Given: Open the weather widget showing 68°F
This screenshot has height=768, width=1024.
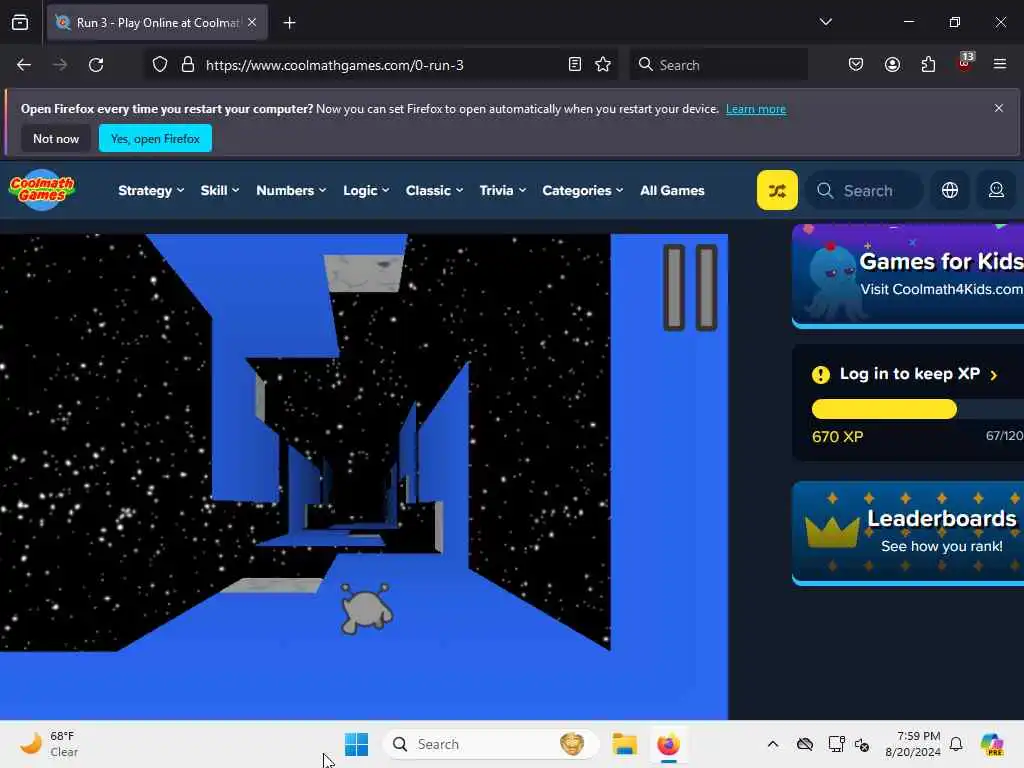Looking at the screenshot, I should 49,744.
